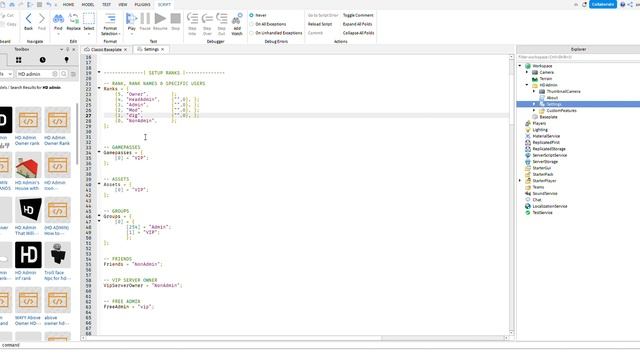Expand the StarterPlayer node
This screenshot has width=640, height=360.
[520, 180]
